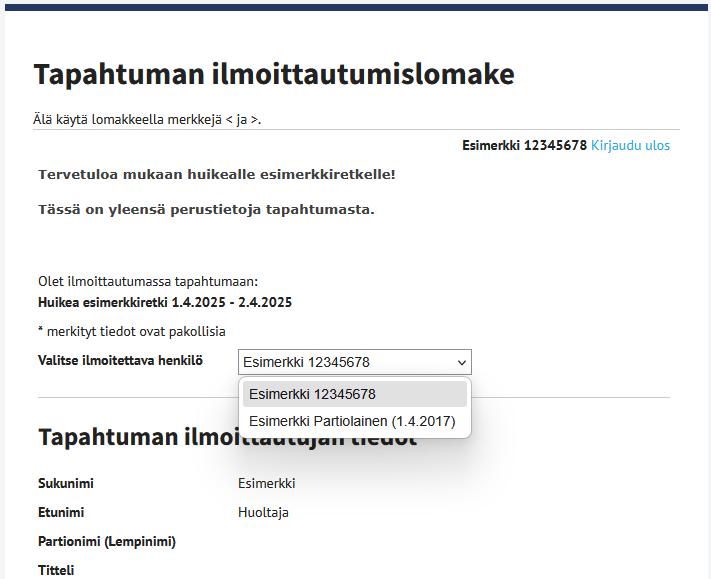Click the Tervetuloa mukaan welcome text
Image resolution: width=711 pixels, height=579 pixels.
[217, 175]
